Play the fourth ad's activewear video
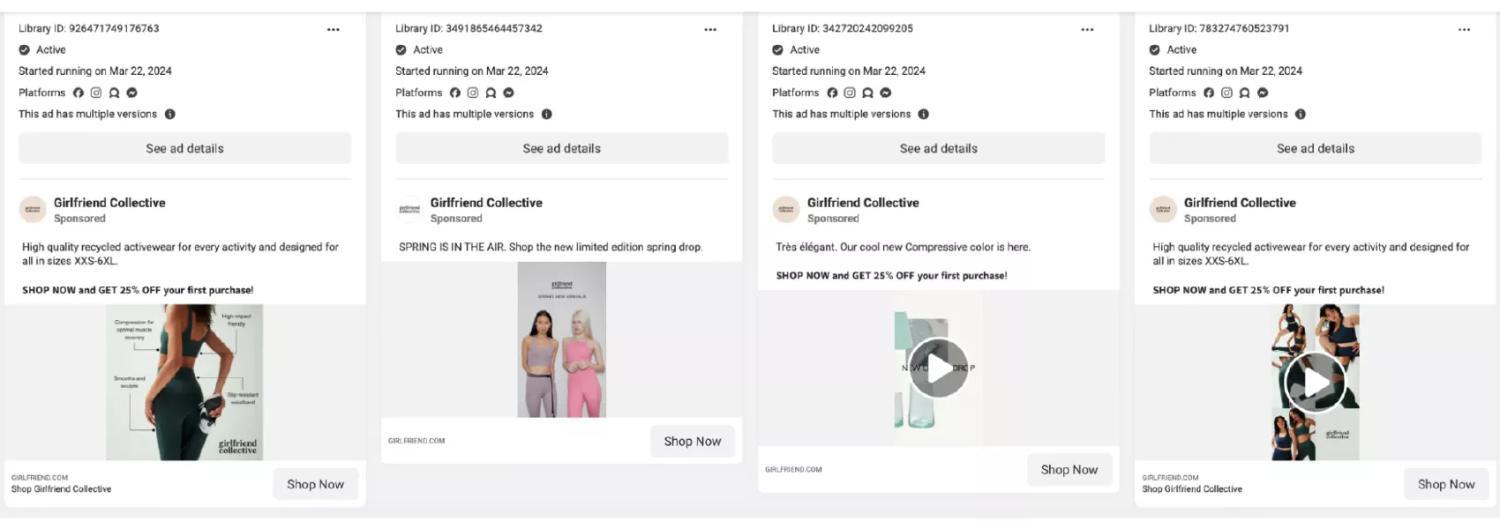Screen dimensions: 1500x529 [x=1314, y=382]
